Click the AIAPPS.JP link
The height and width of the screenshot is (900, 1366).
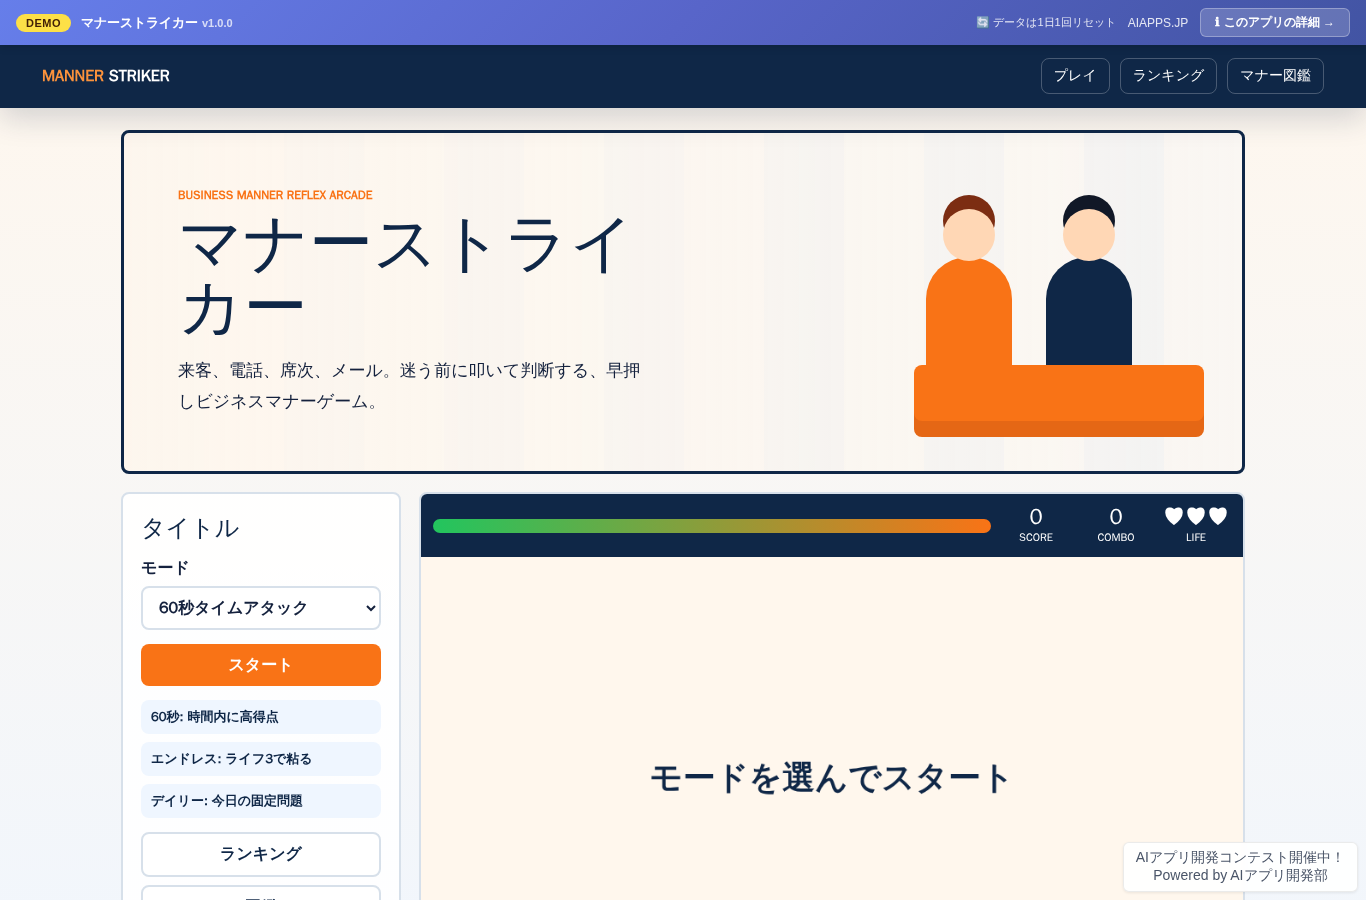click(1158, 23)
